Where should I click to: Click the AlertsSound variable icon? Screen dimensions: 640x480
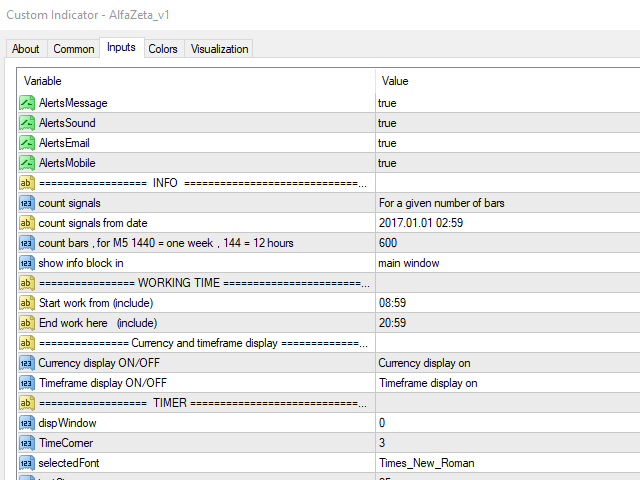pyautogui.click(x=27, y=123)
